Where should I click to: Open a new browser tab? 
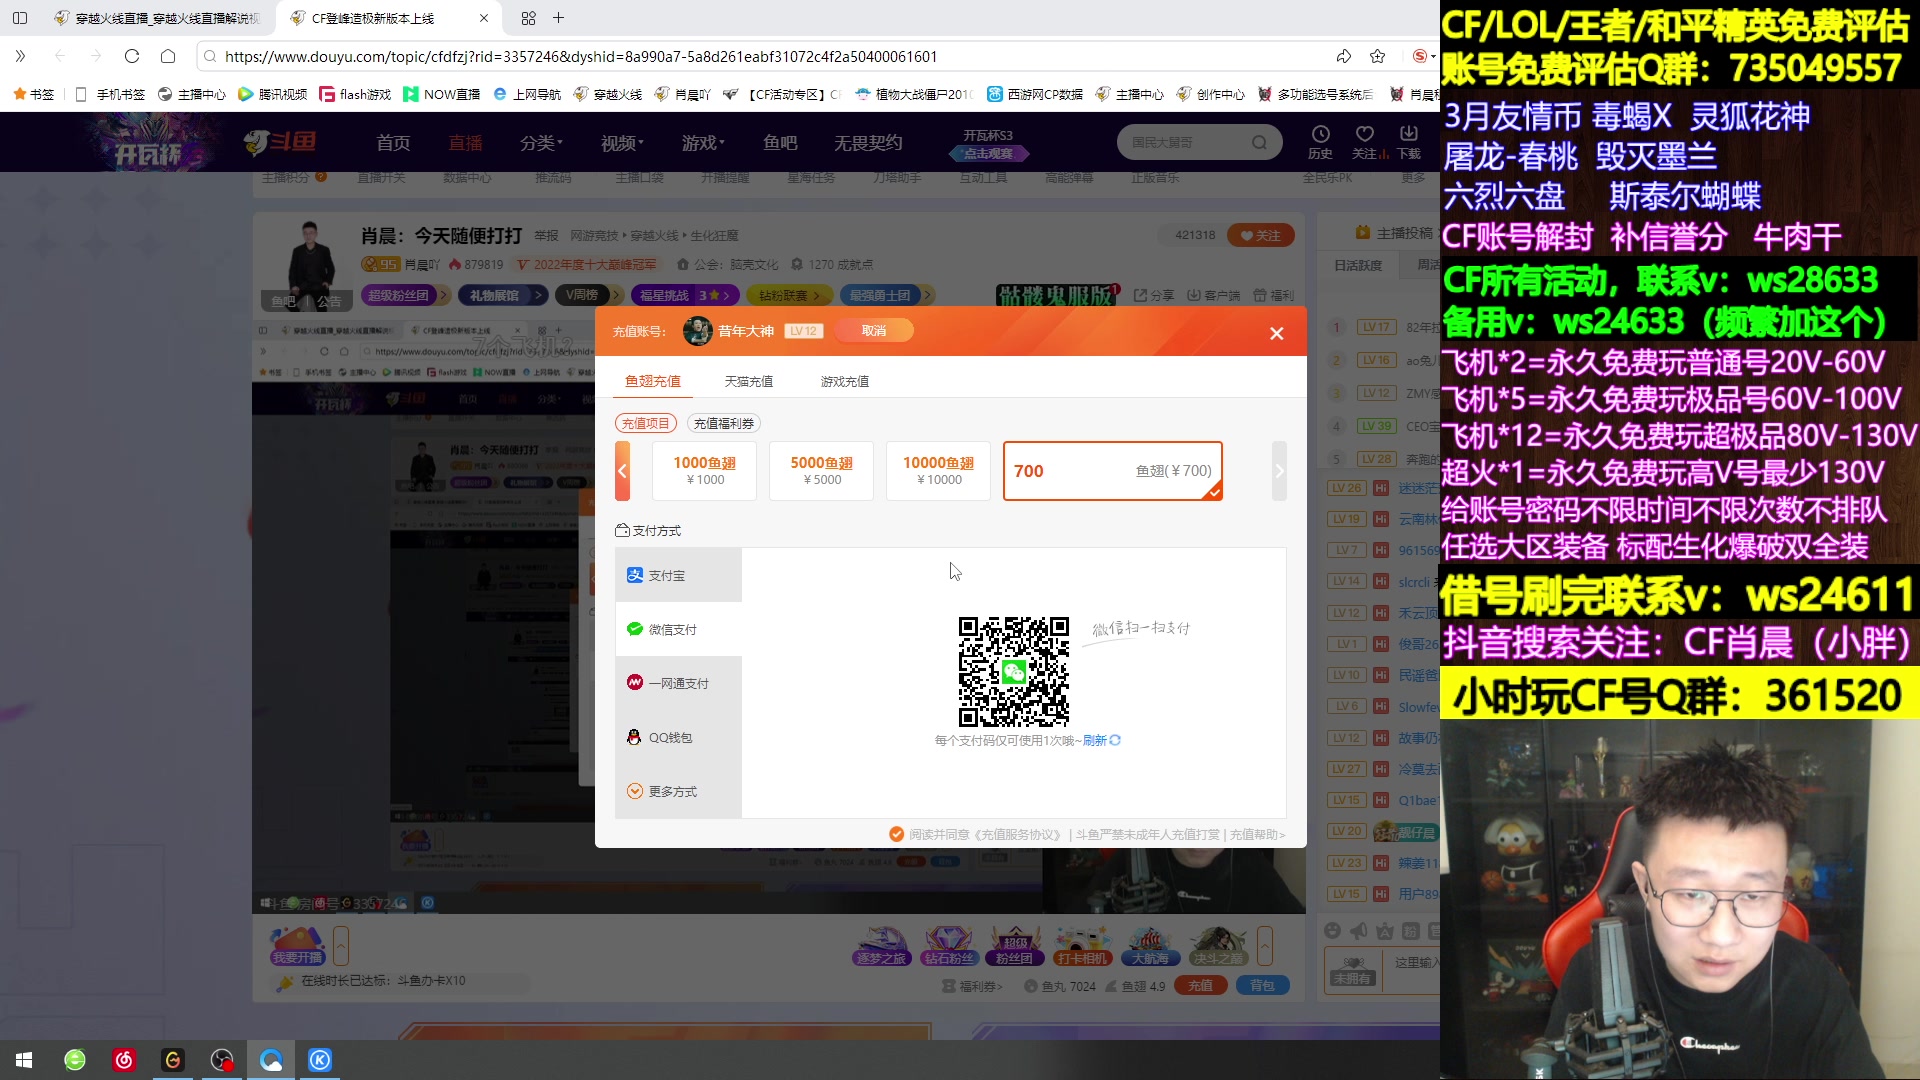click(558, 18)
